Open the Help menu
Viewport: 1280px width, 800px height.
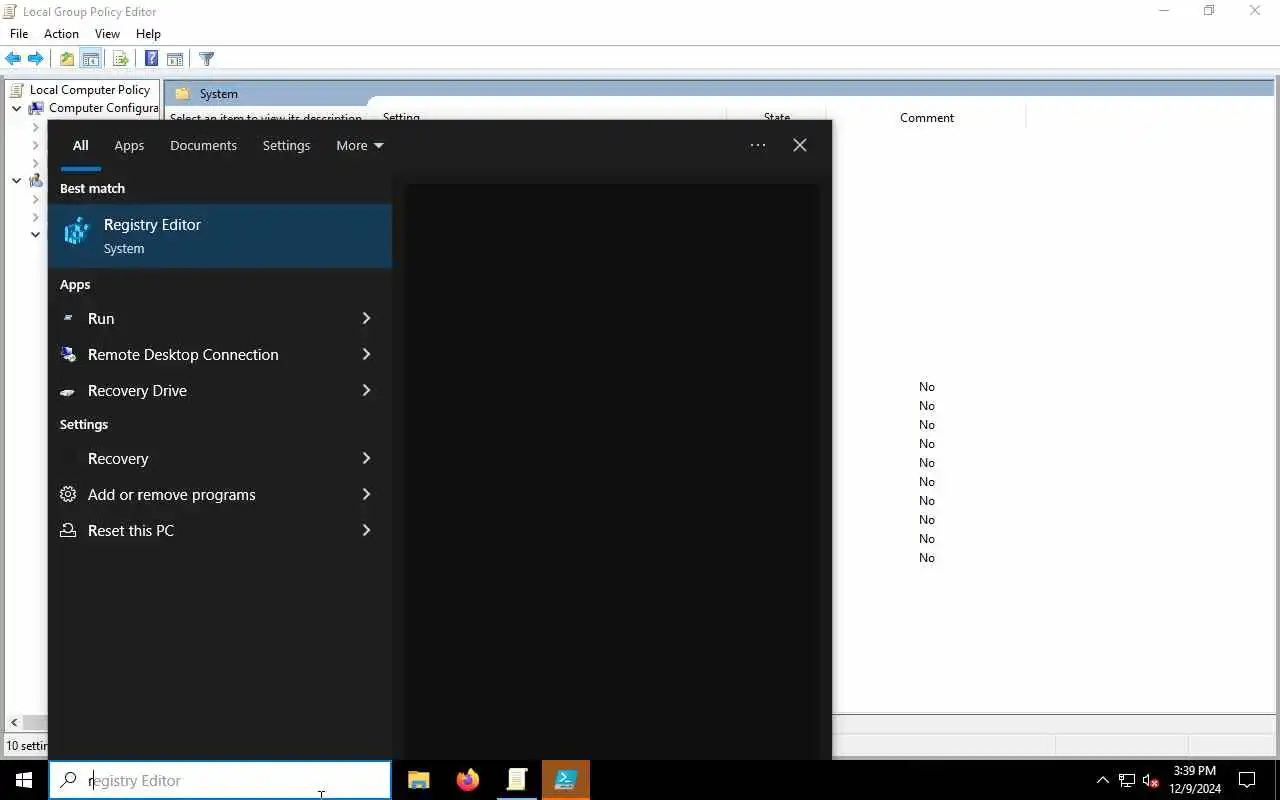pyautogui.click(x=148, y=34)
